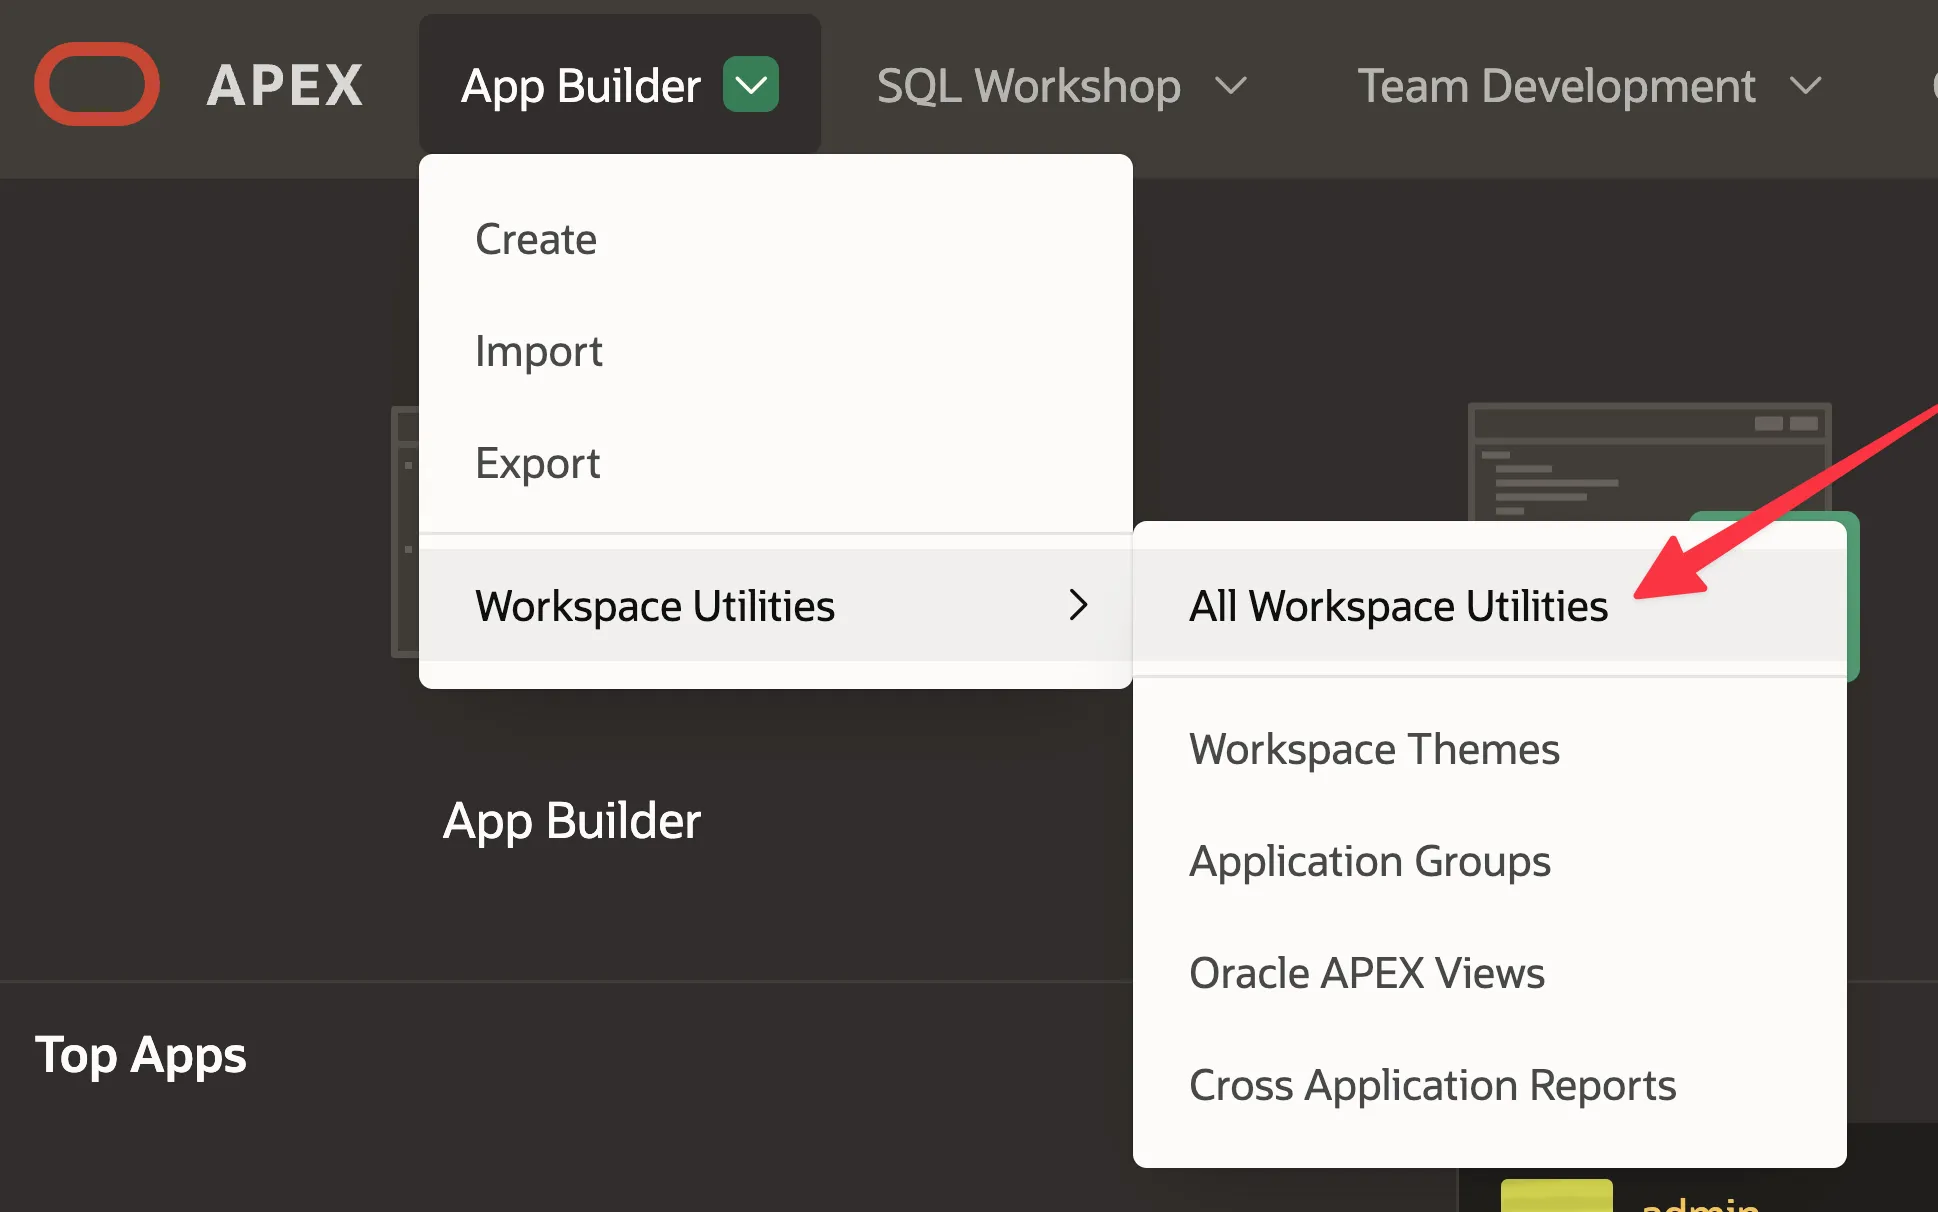Choose the Export menu entry
This screenshot has height=1212, width=1938.
[x=537, y=464]
